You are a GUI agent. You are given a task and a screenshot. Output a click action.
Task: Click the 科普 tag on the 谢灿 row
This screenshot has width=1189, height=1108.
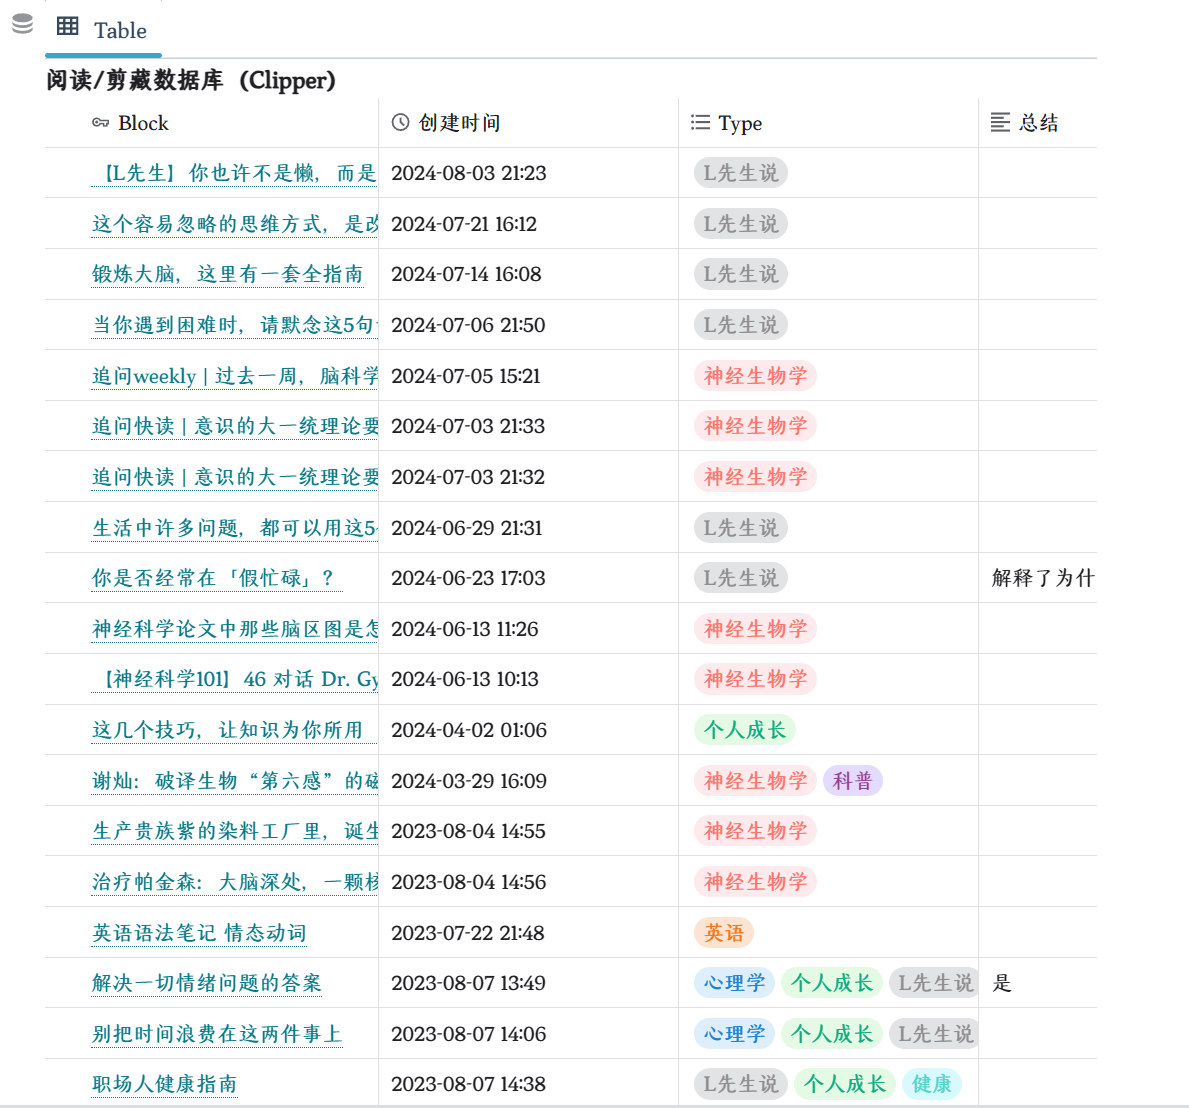852,780
